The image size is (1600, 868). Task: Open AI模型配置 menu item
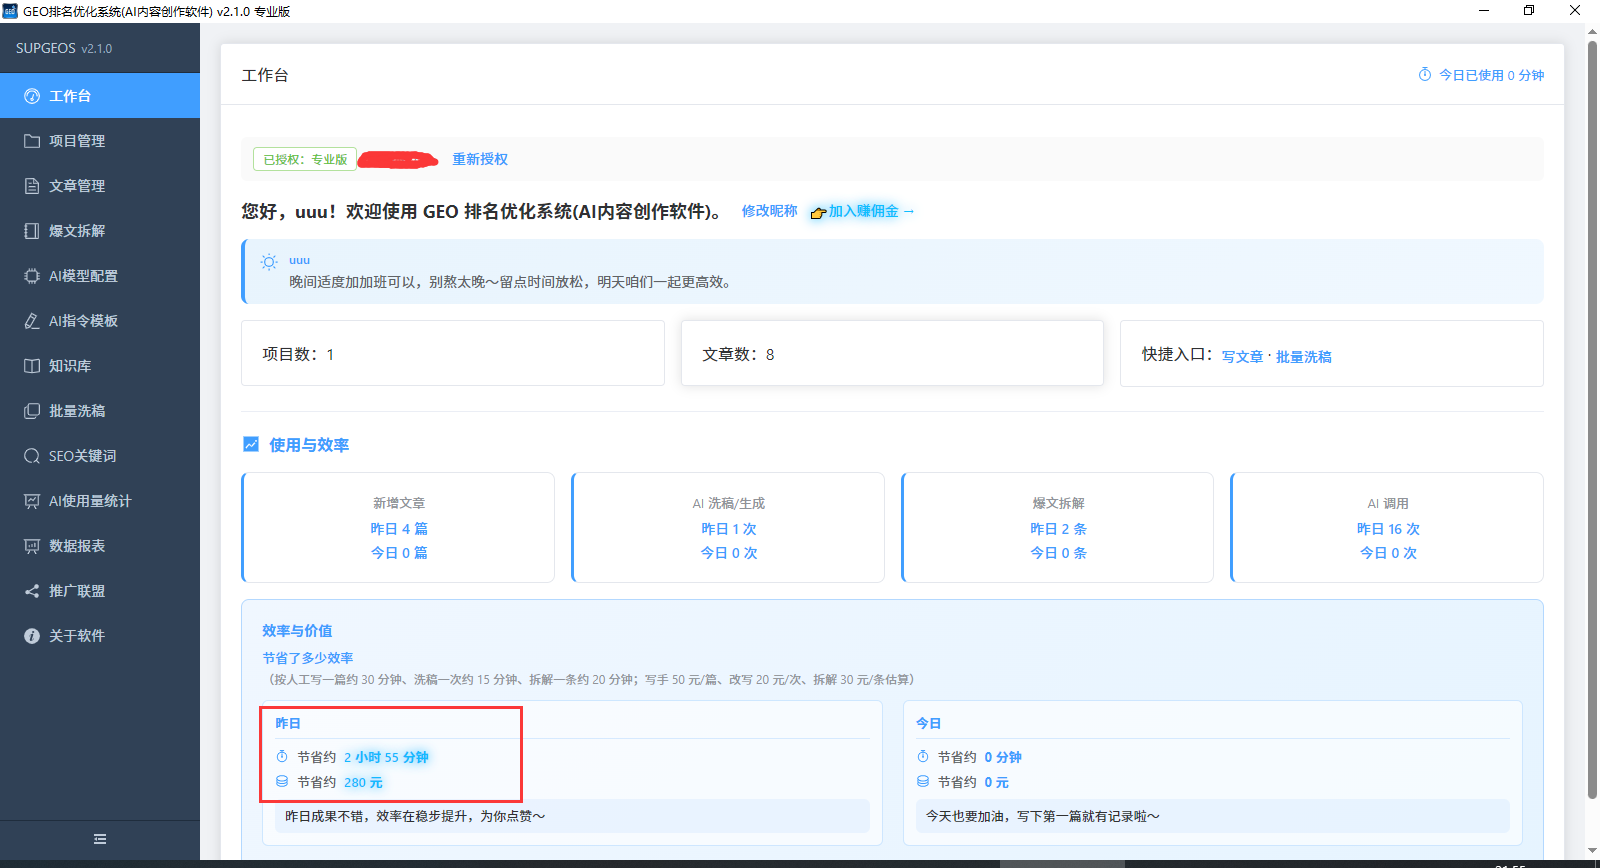[100, 276]
